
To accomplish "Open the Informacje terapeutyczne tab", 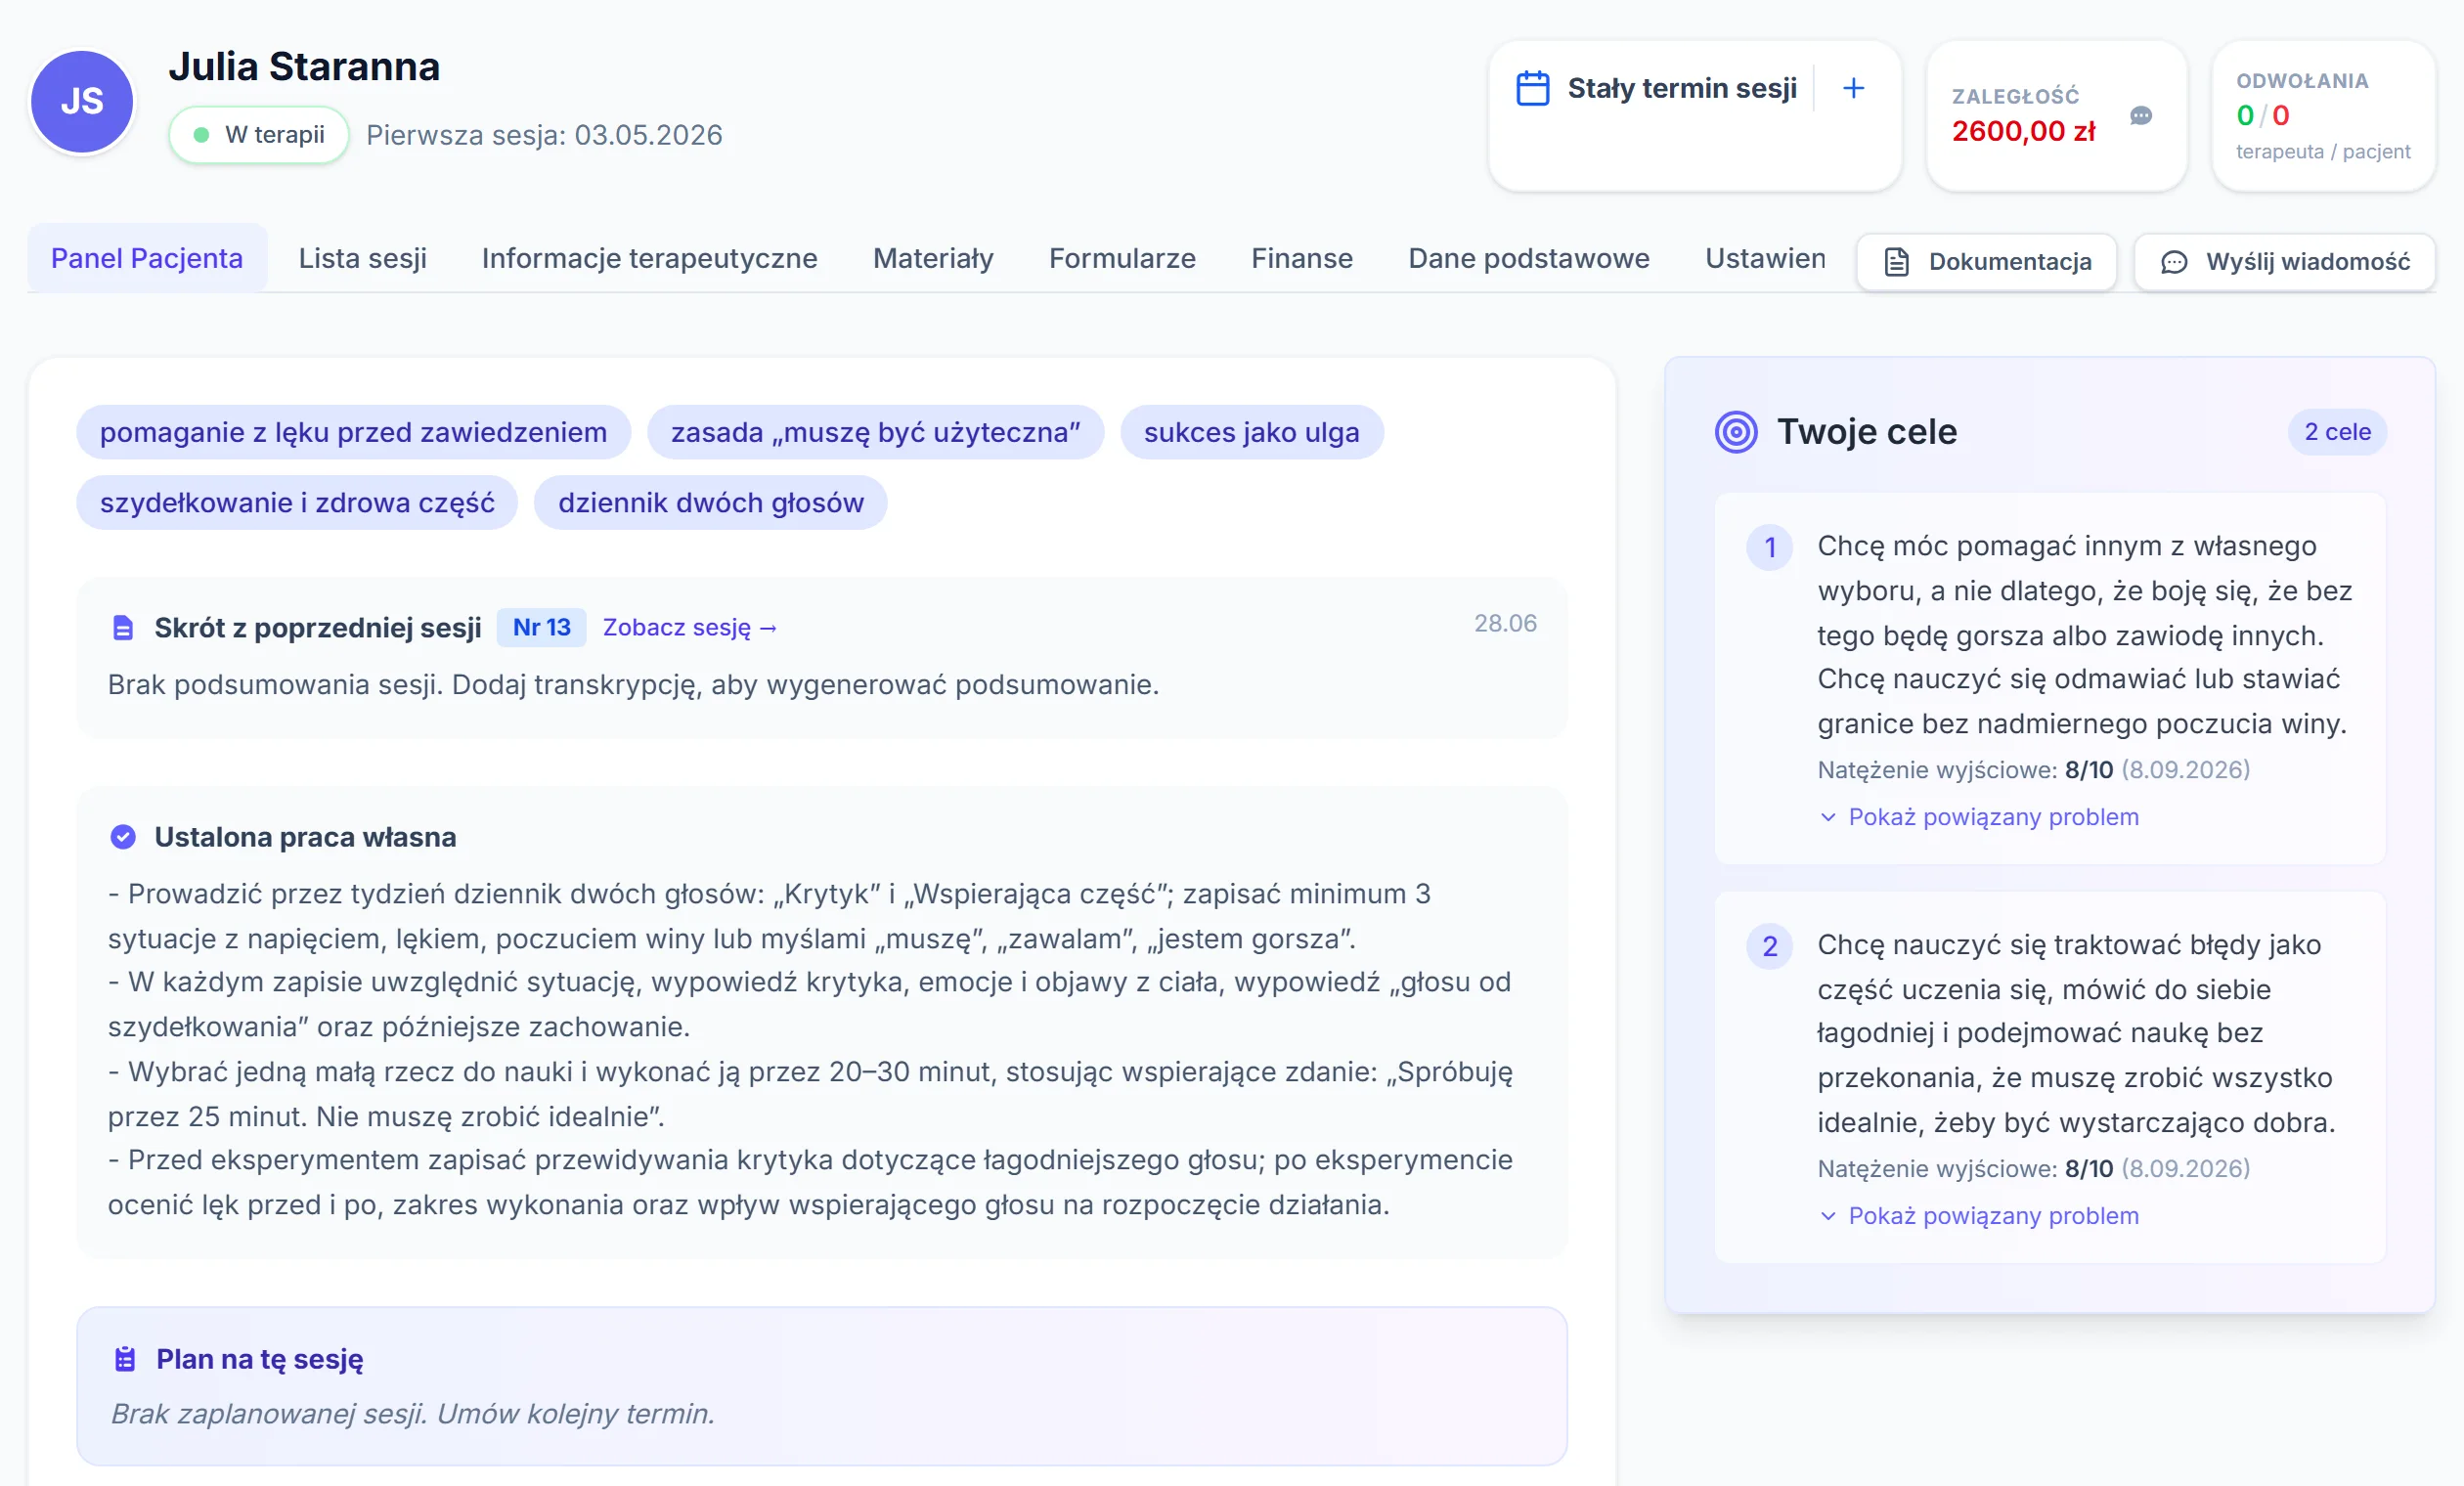I will pos(649,259).
